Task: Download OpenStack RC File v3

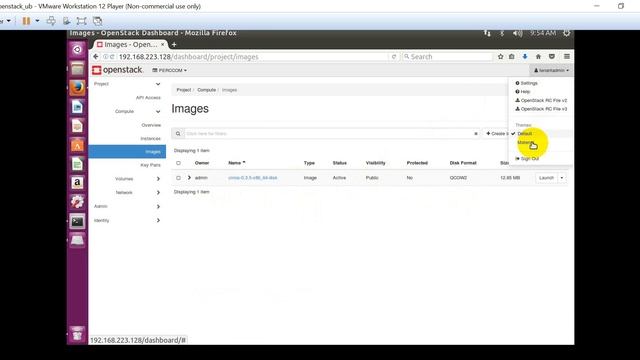Action: tap(541, 109)
